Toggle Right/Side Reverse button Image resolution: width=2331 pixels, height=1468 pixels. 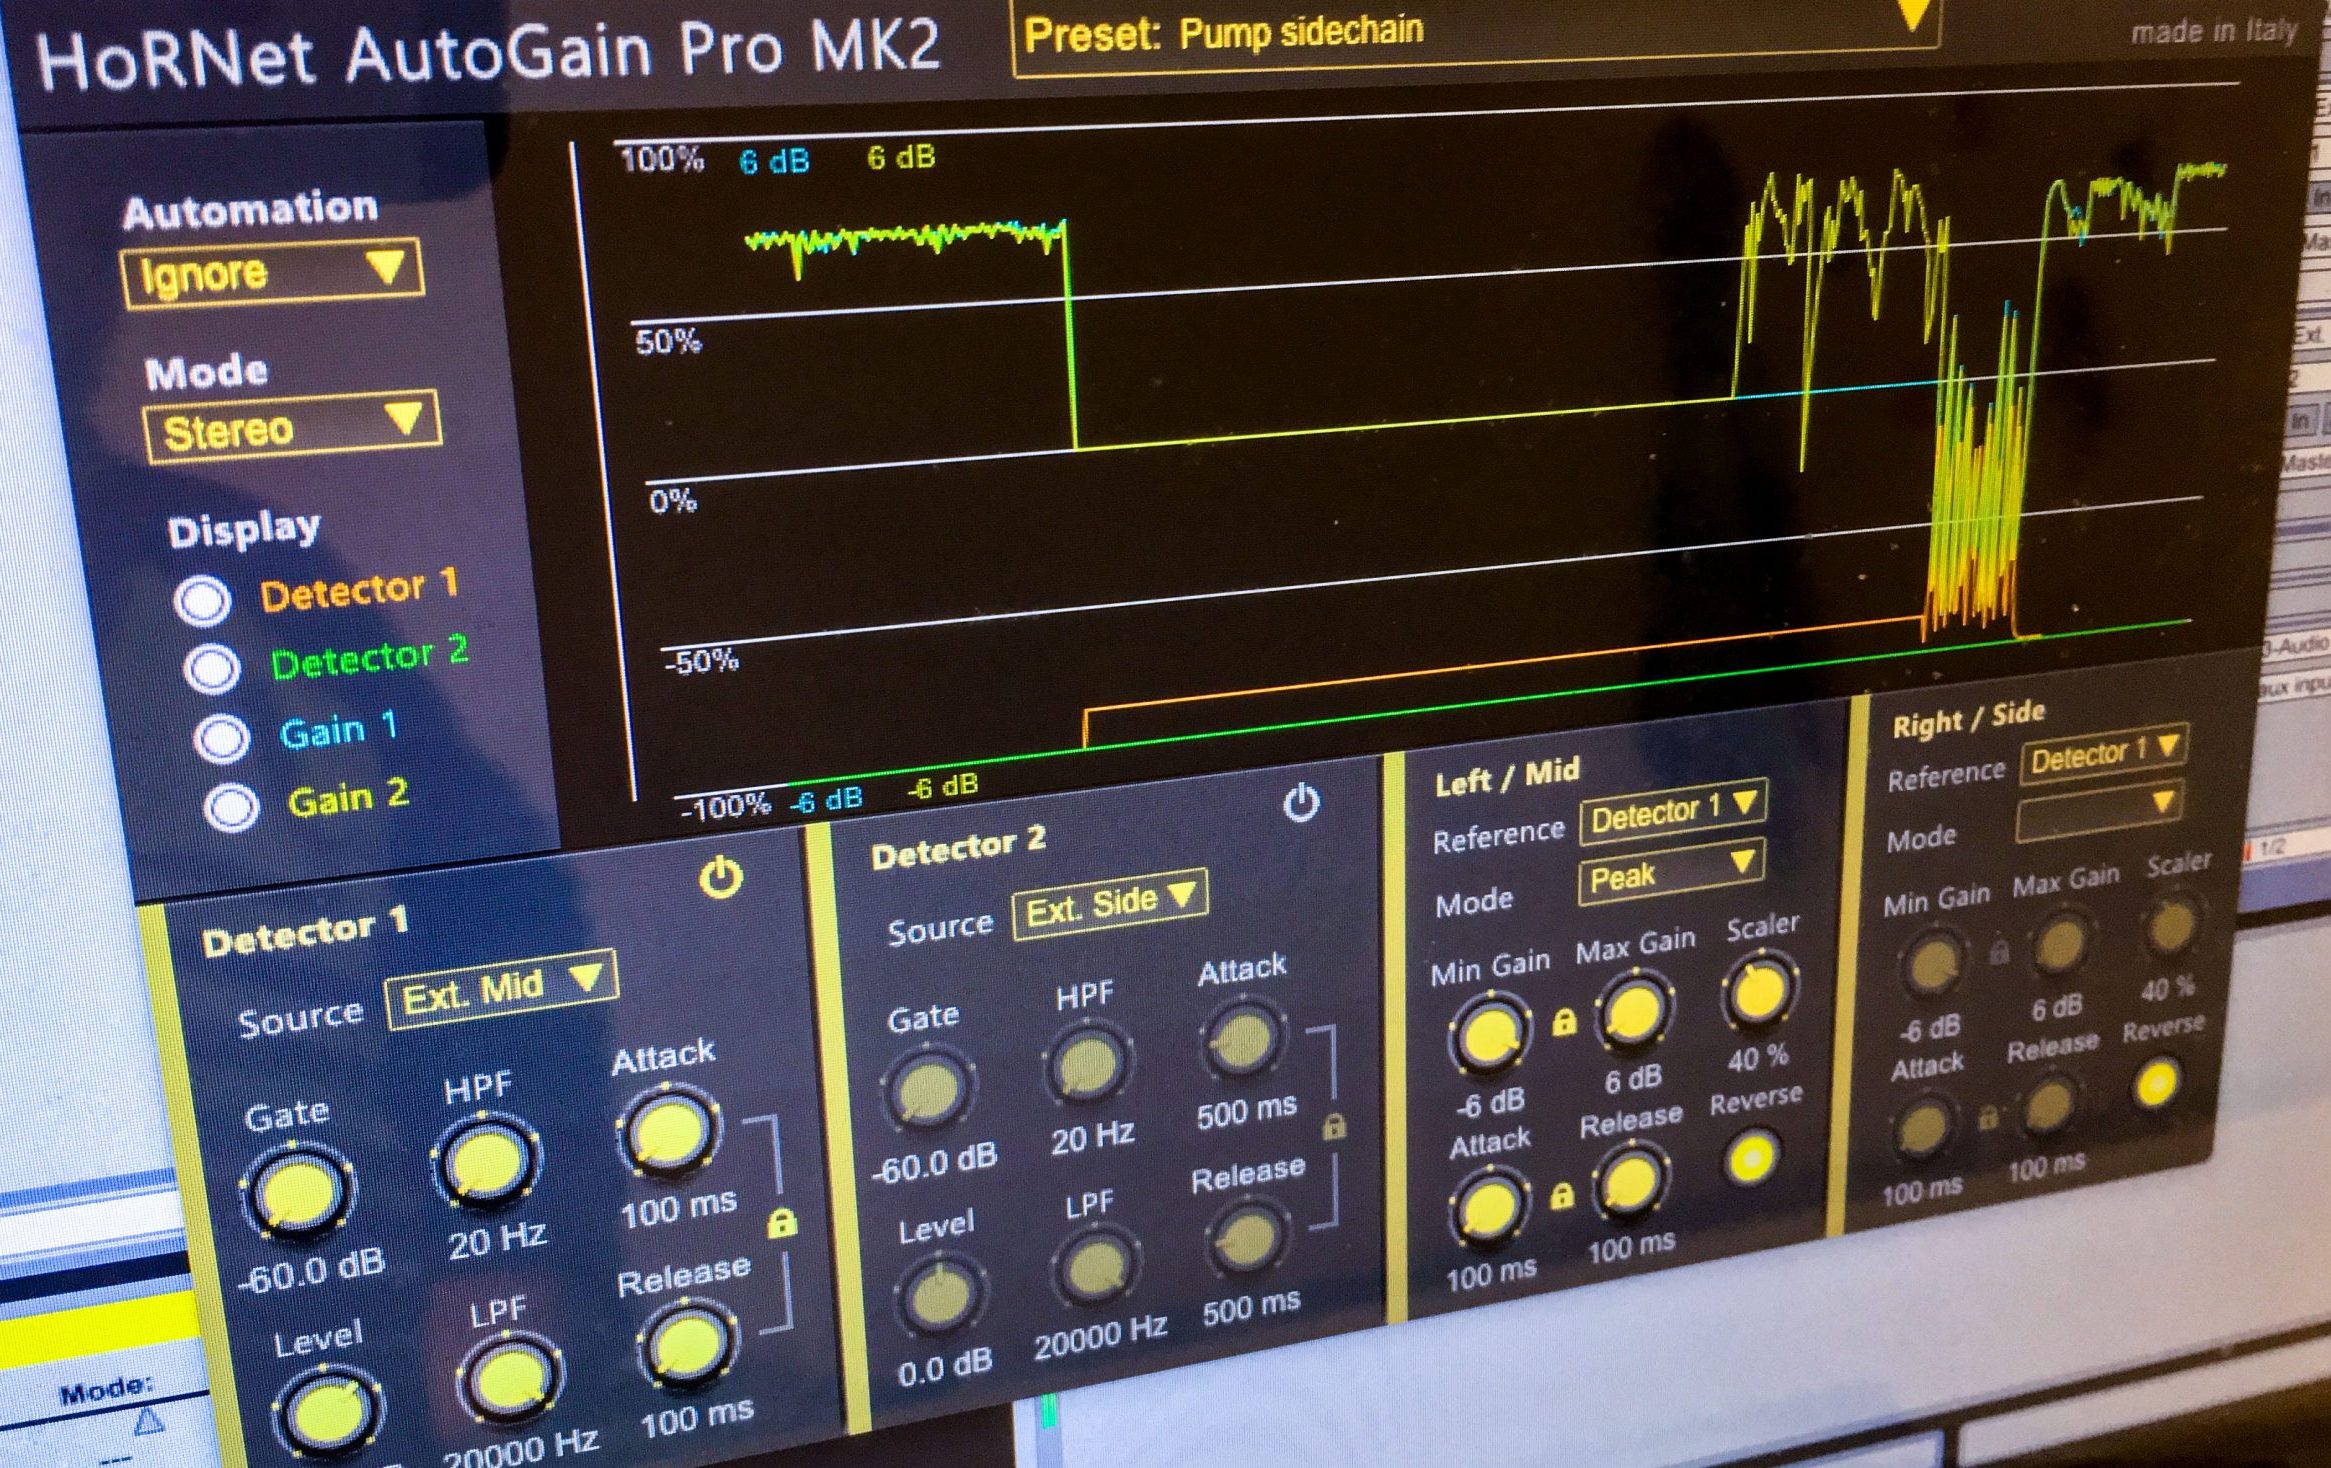coord(2156,1084)
